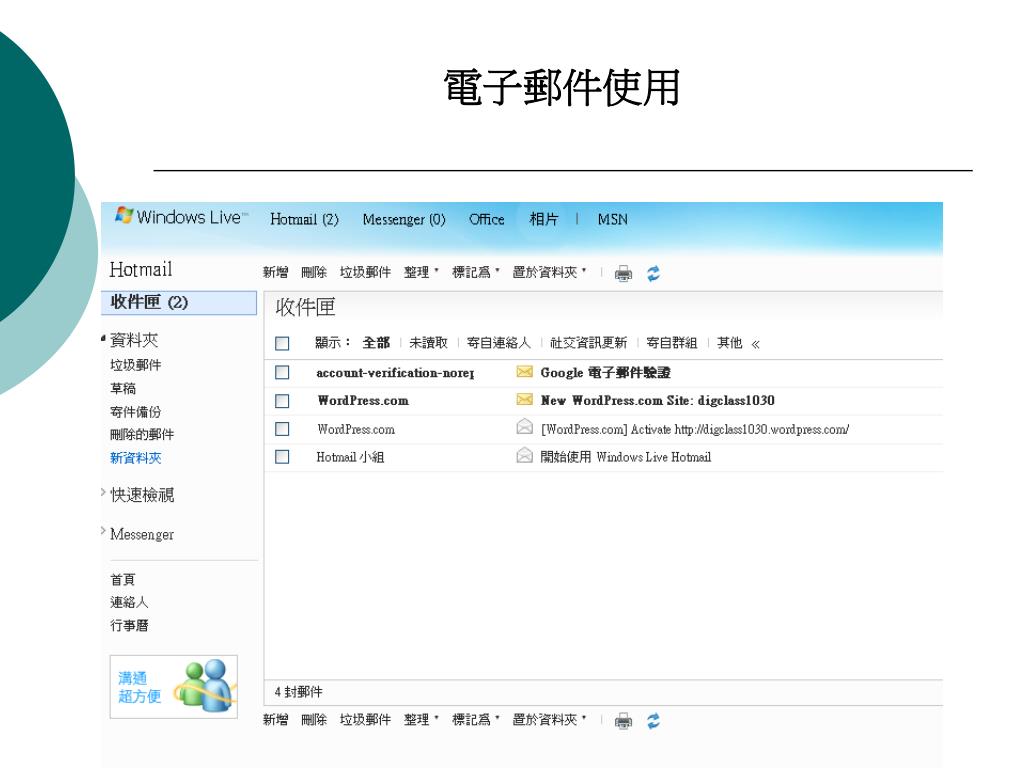Select the 全部 filter
The width and height of the screenshot is (1024, 768).
(x=376, y=343)
